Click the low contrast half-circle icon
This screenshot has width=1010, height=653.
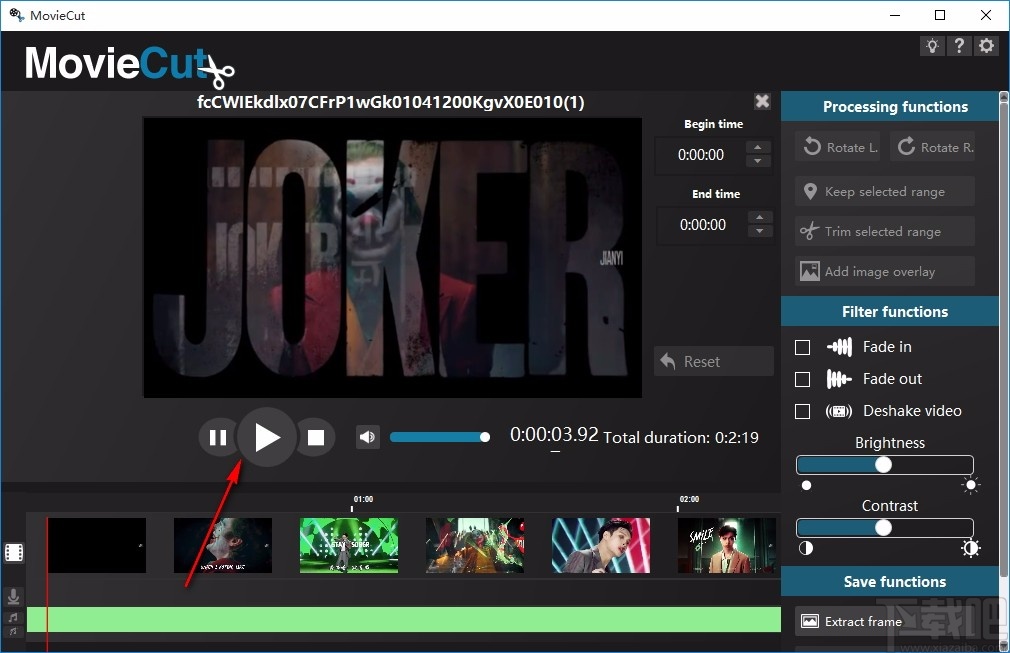click(806, 548)
